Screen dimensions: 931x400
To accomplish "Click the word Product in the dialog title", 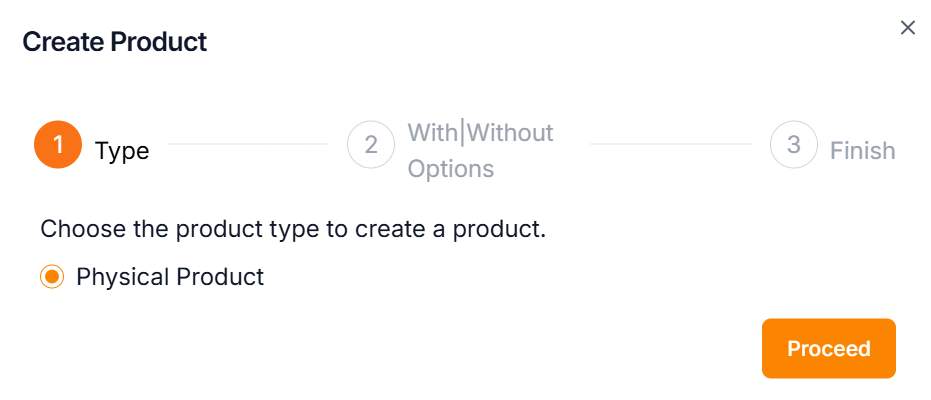I will point(160,42).
